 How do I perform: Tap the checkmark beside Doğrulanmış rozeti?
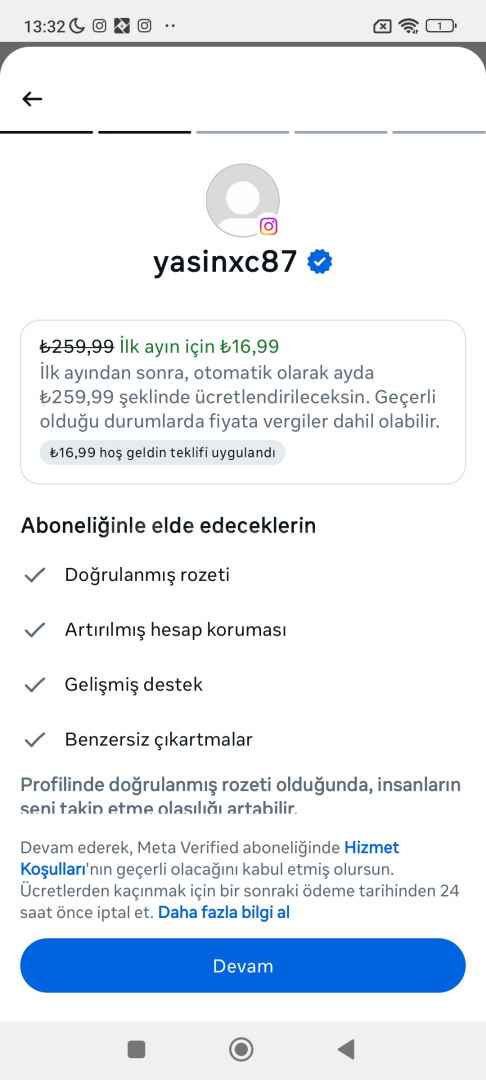click(34, 575)
